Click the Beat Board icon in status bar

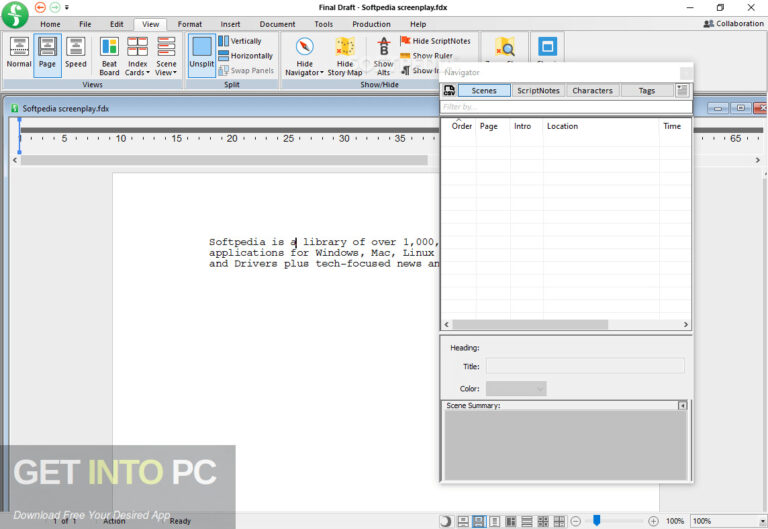point(510,521)
